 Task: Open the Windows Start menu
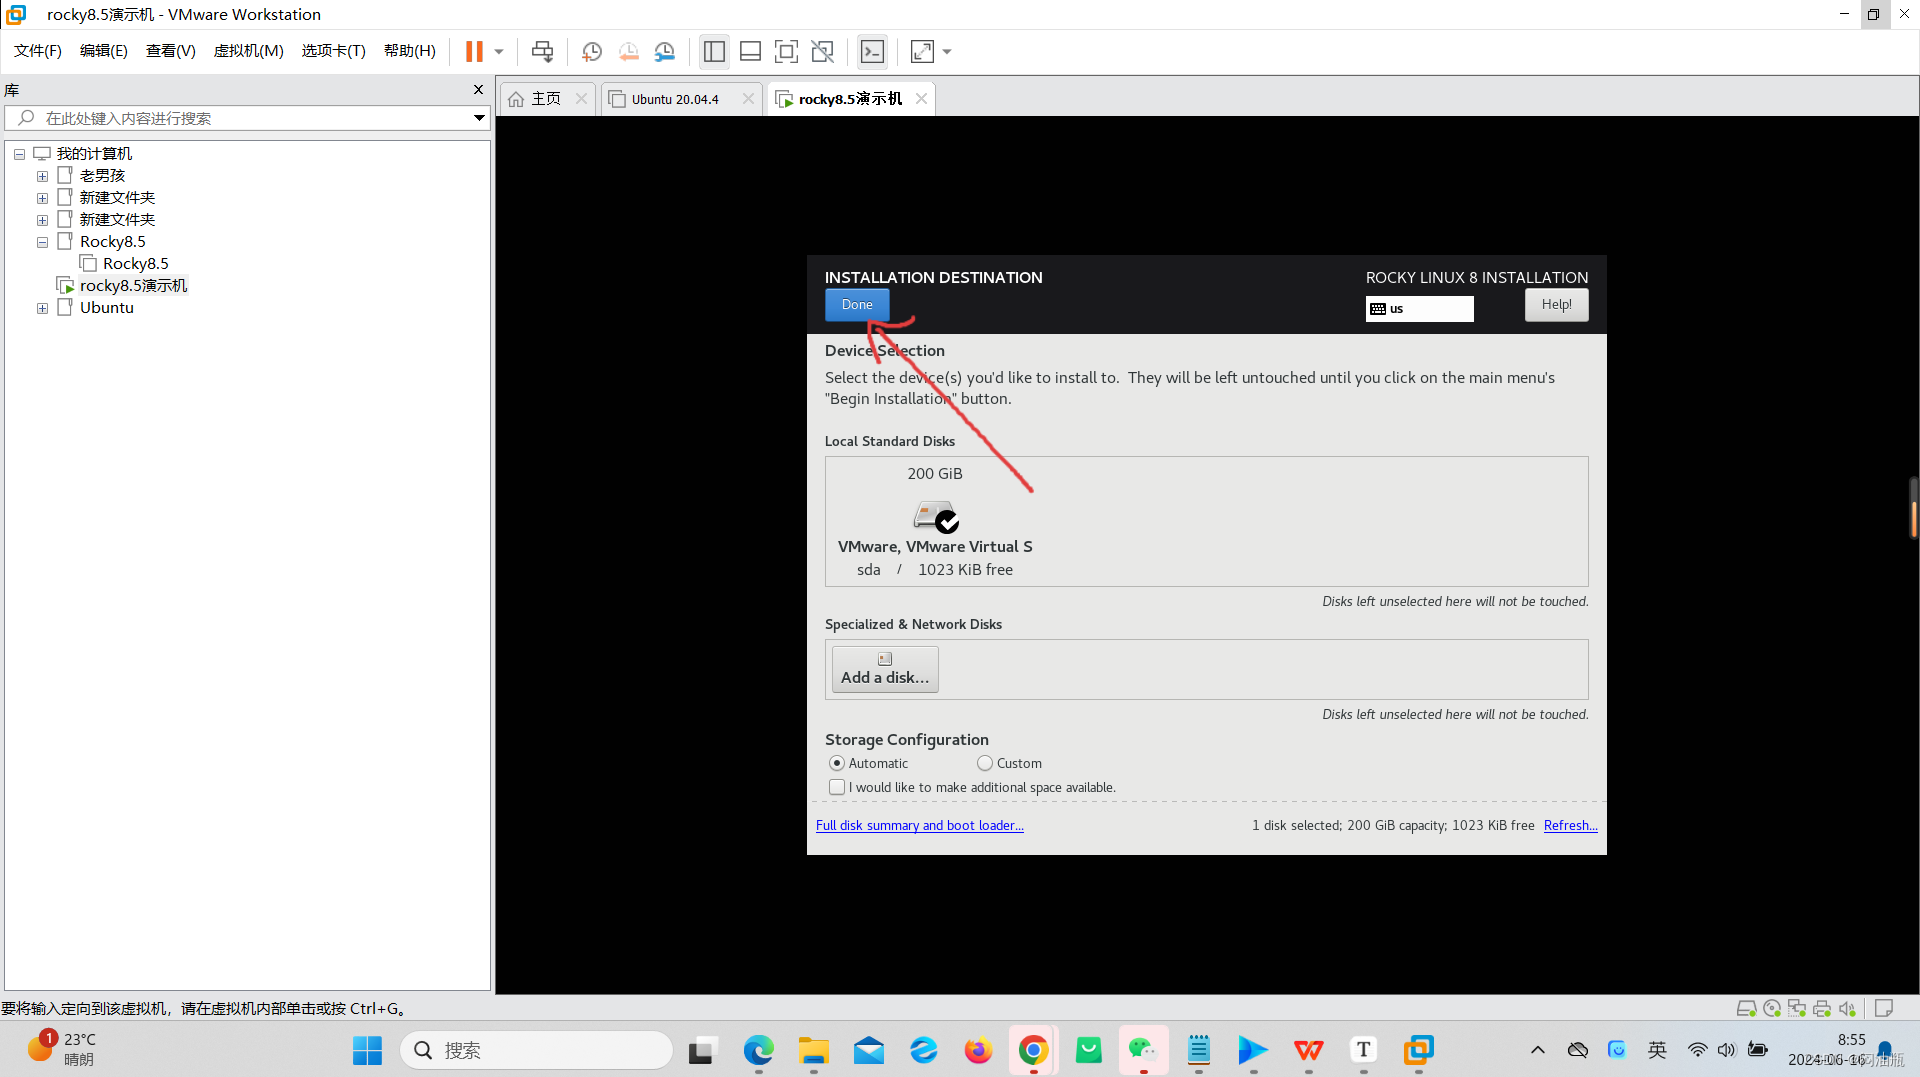(x=367, y=1050)
